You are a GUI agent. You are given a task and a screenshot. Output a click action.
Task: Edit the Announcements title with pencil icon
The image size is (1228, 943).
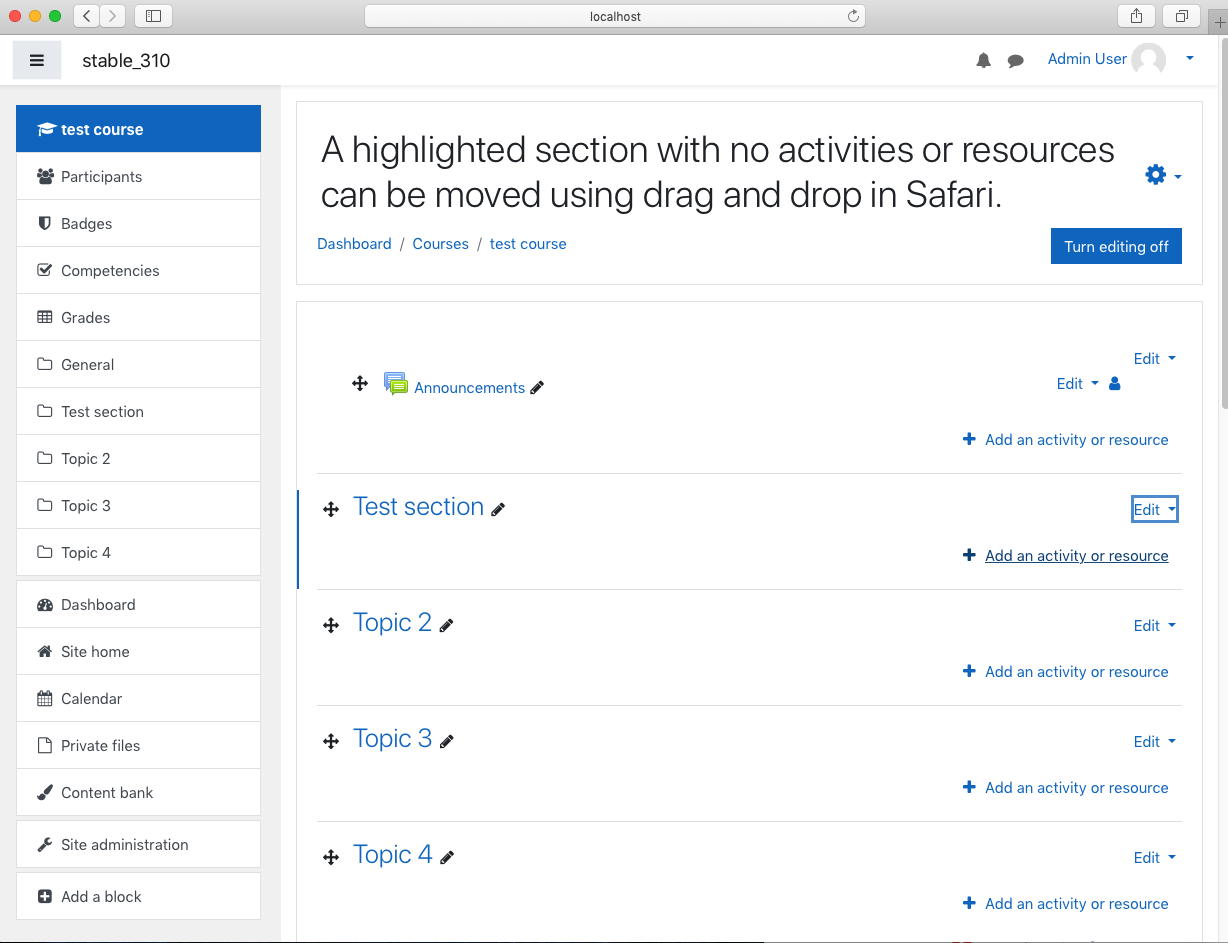click(x=537, y=388)
